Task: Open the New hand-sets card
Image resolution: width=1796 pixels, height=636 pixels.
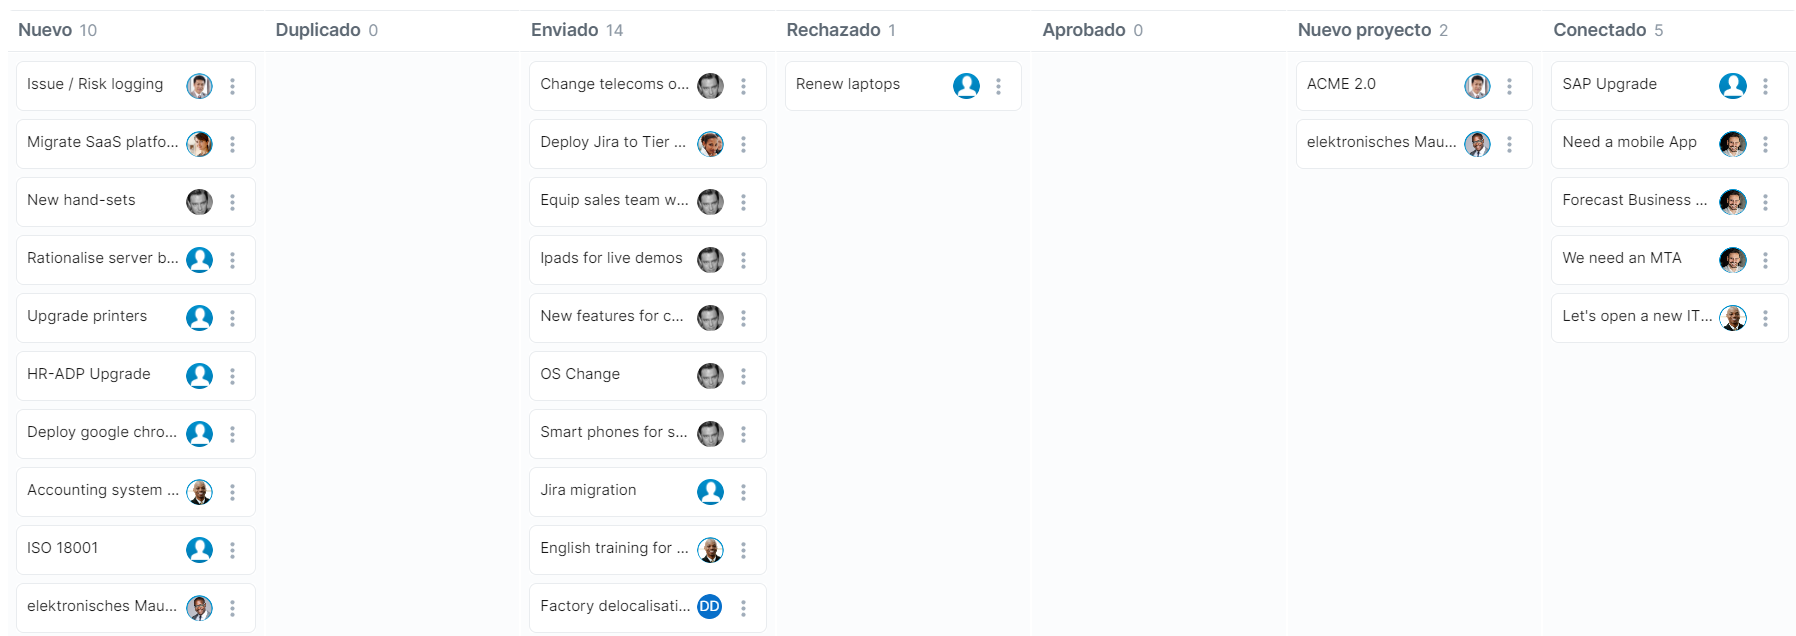Action: [x=81, y=200]
